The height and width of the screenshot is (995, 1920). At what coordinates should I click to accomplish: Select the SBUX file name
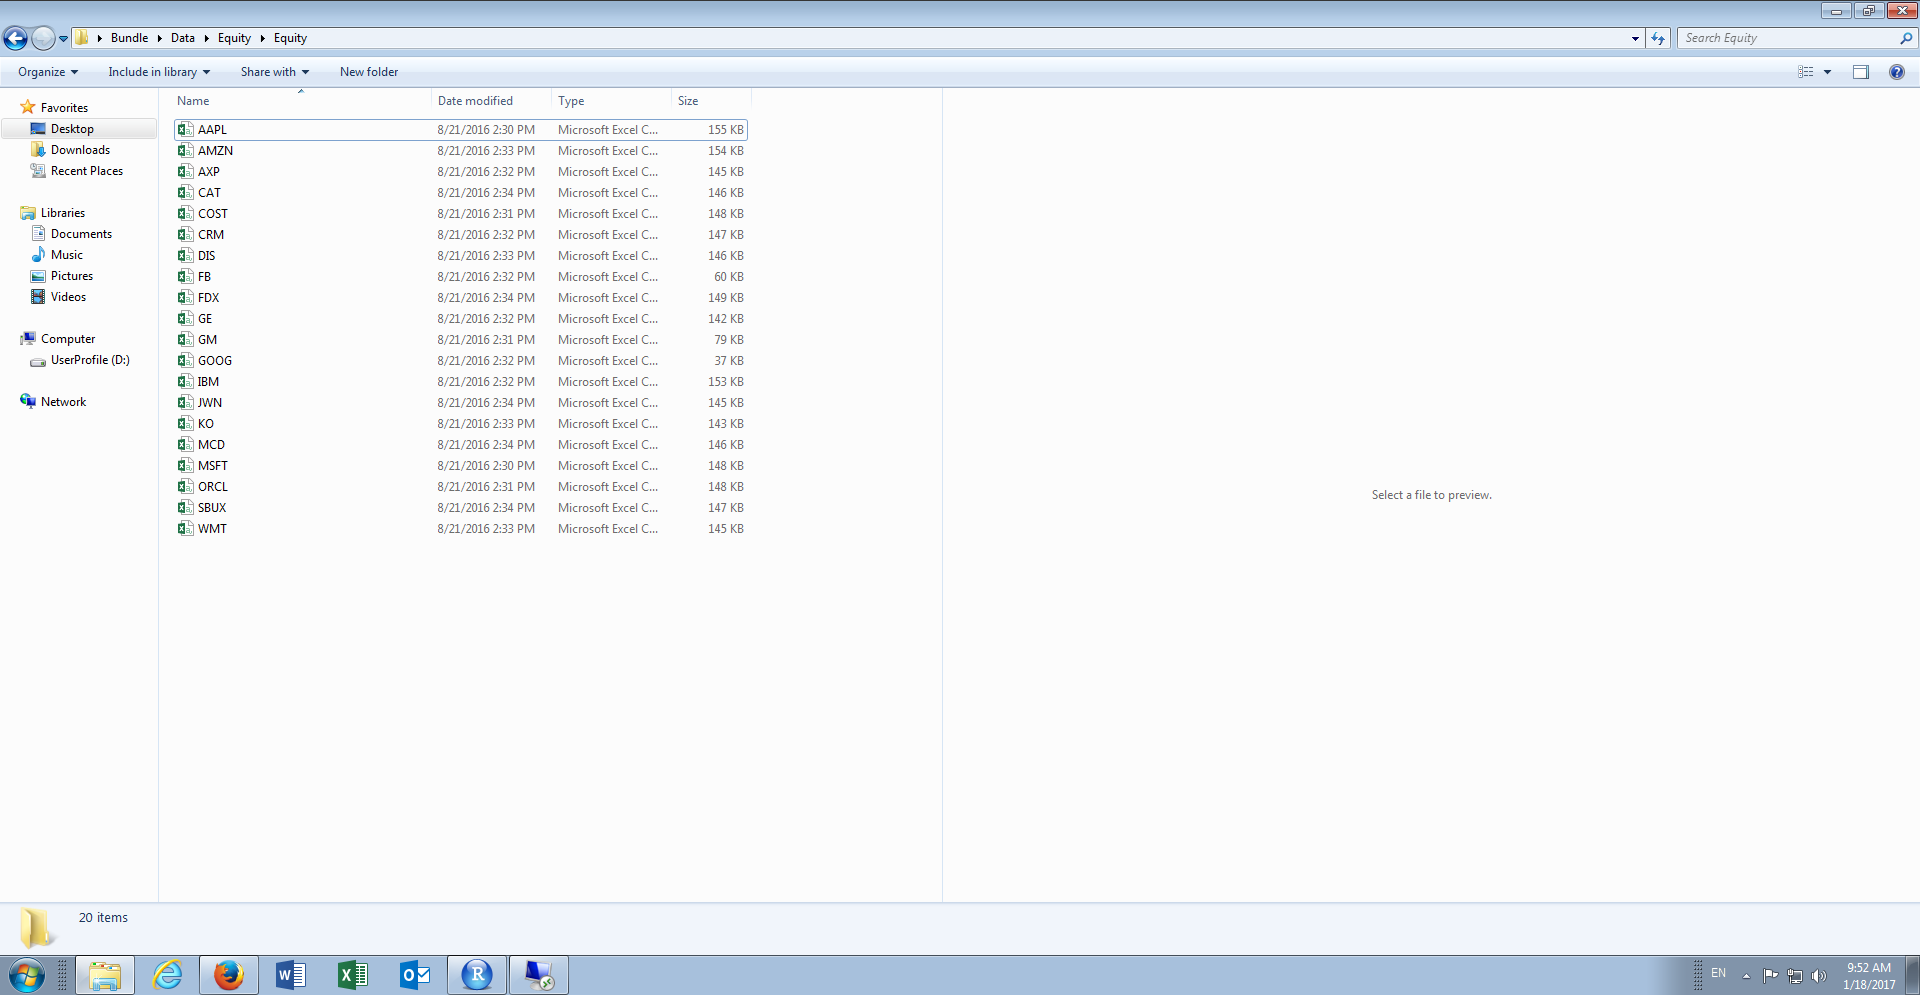tap(212, 508)
